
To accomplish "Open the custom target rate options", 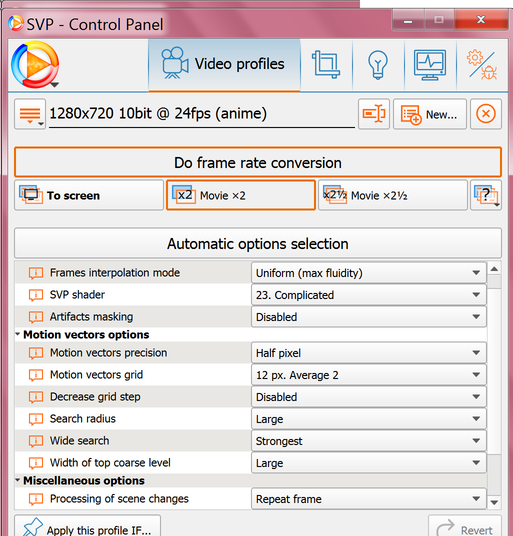I will pos(486,195).
